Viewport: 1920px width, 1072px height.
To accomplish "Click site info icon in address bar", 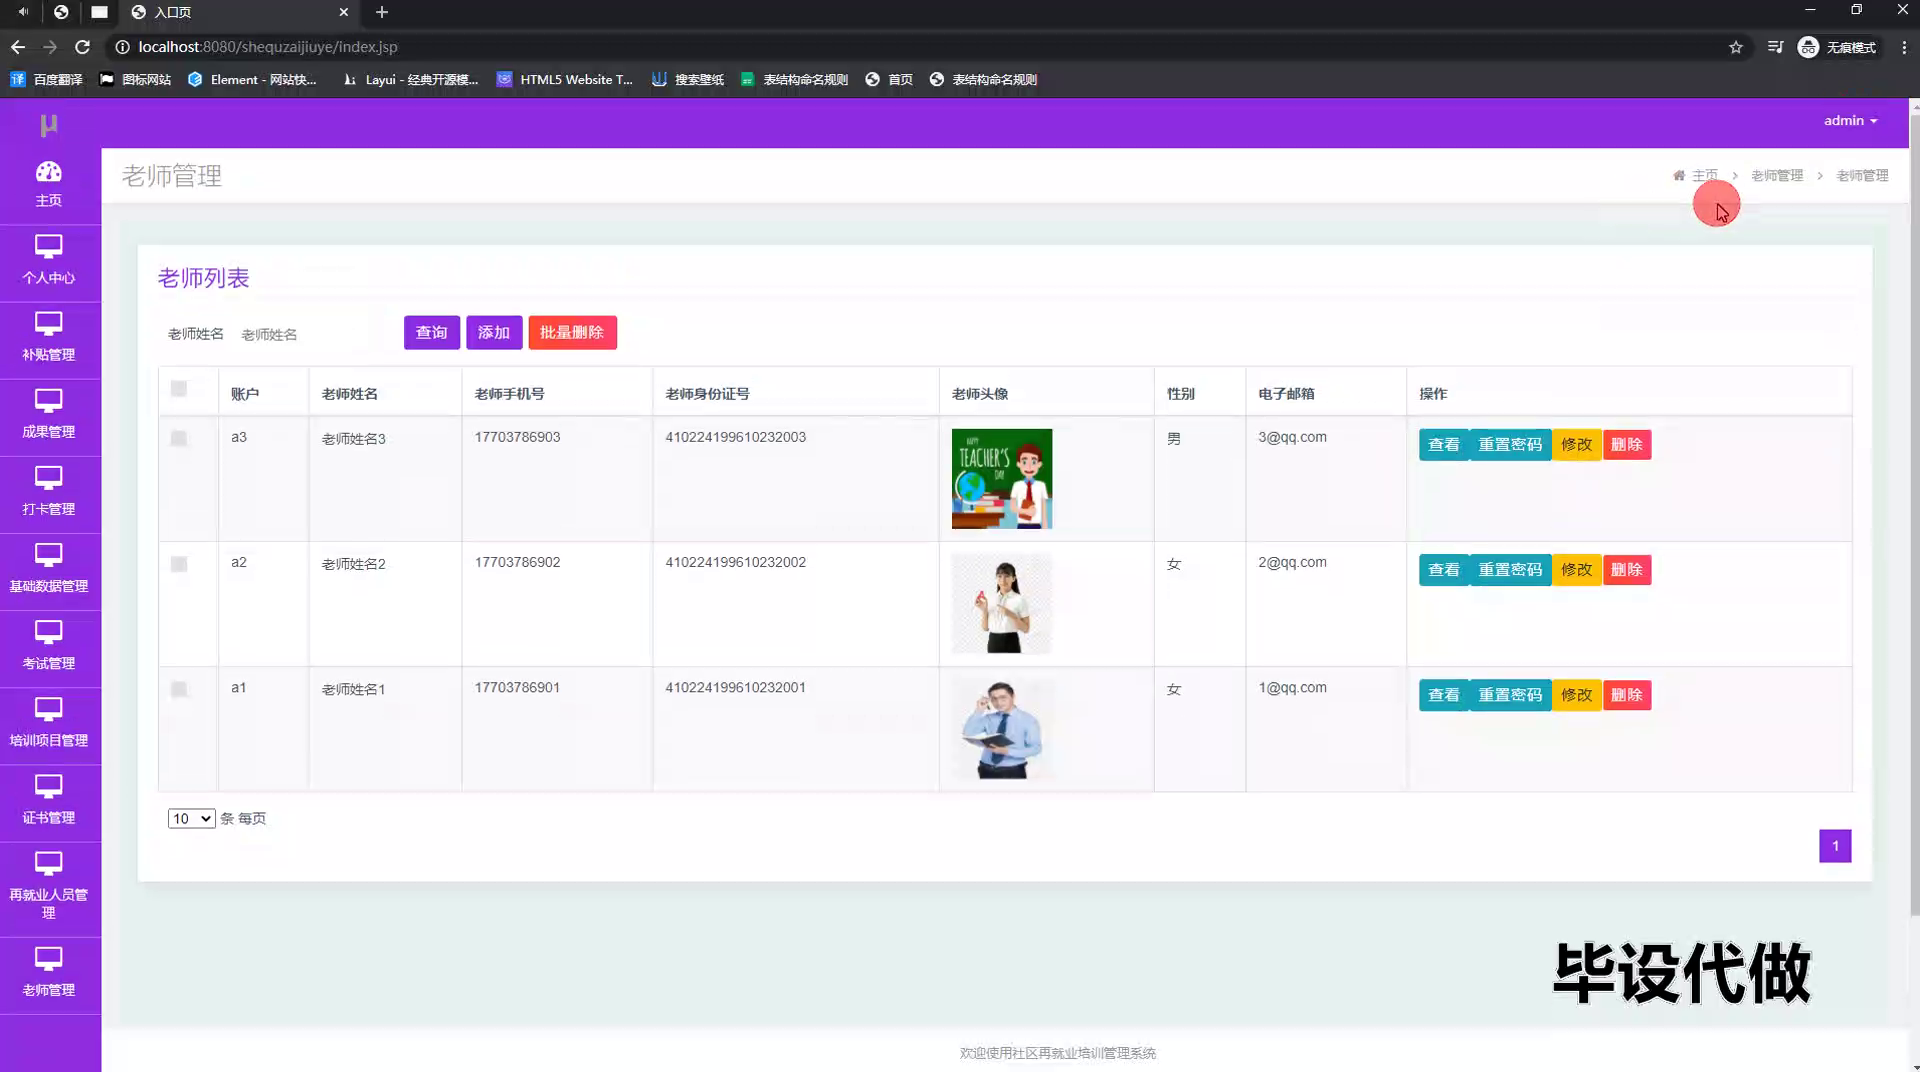I will [x=122, y=47].
